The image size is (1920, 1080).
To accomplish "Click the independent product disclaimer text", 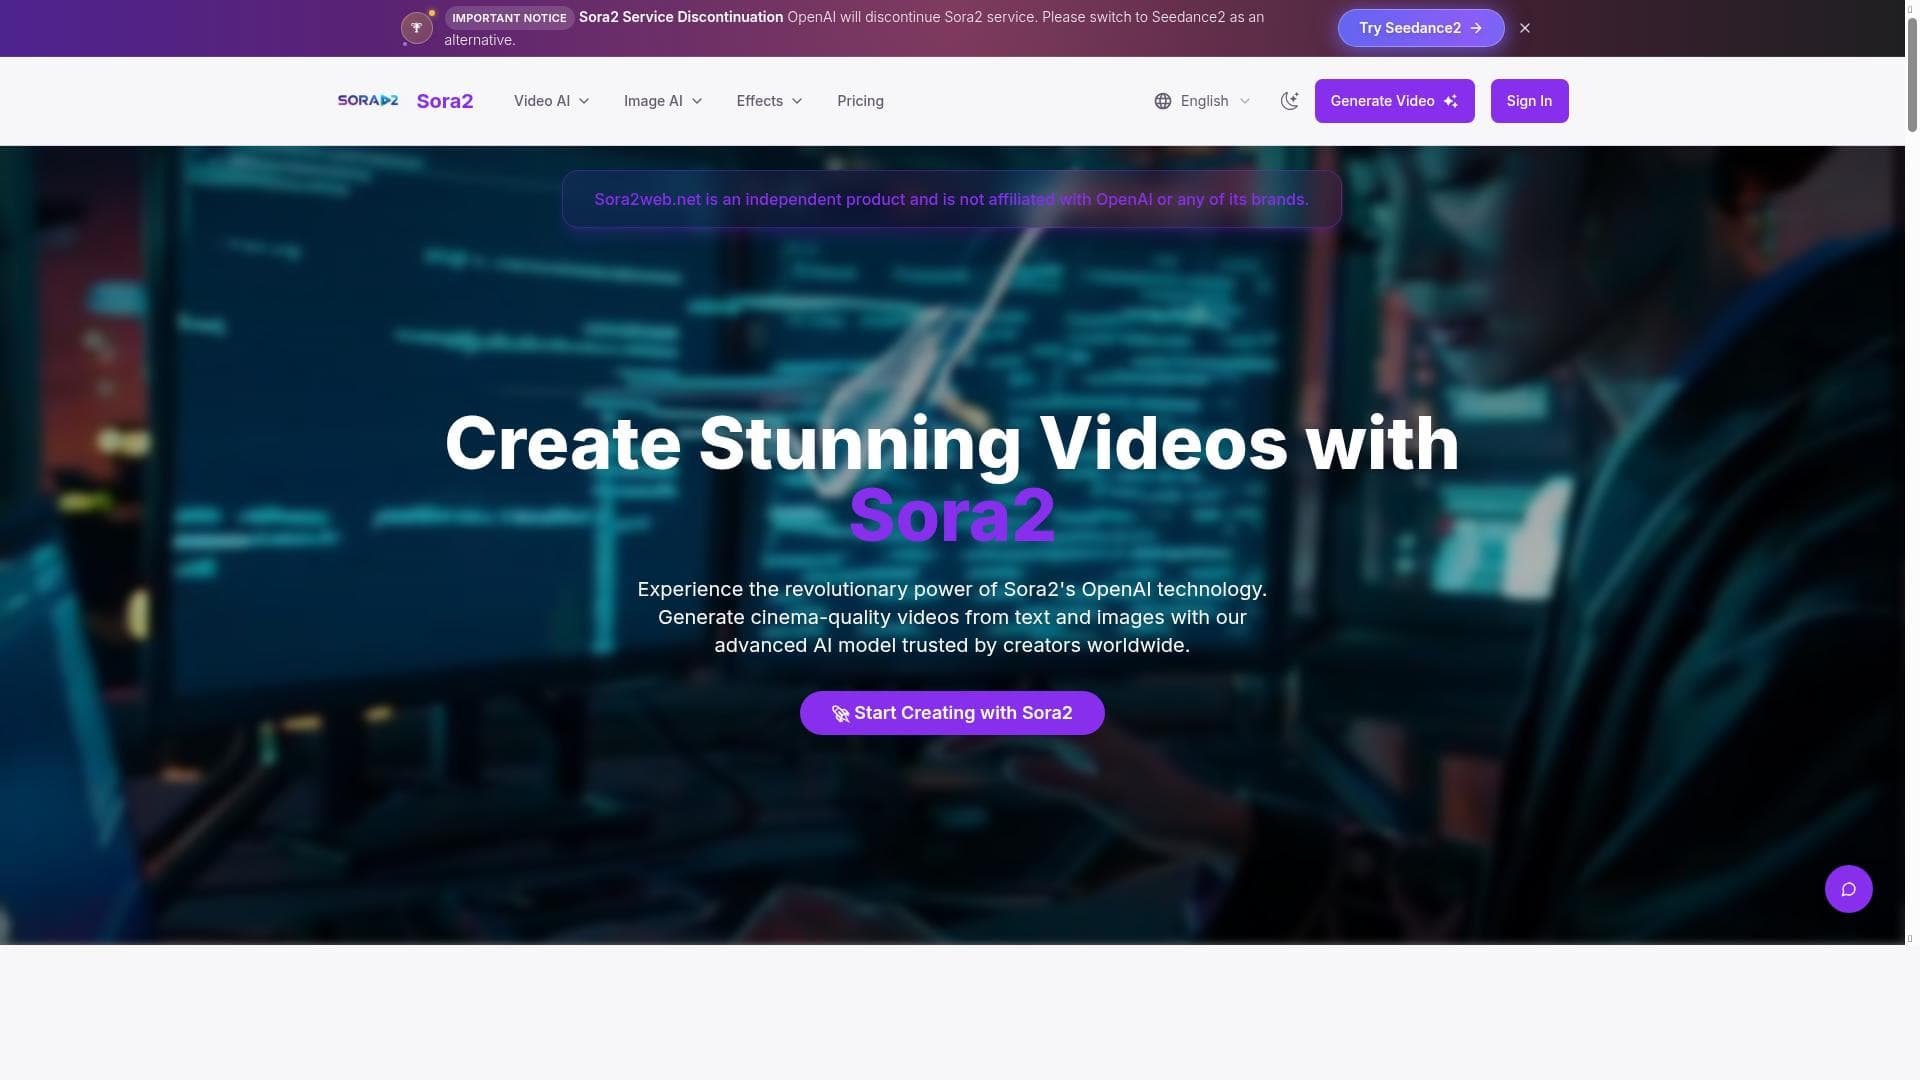I will (x=951, y=199).
